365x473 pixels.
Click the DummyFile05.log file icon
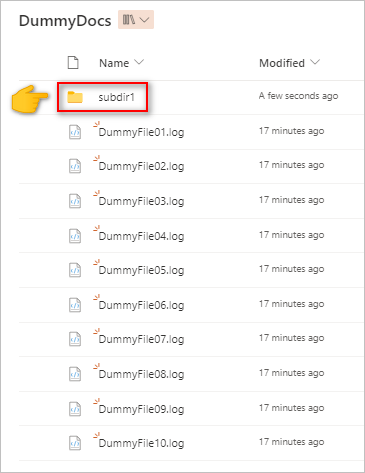(75, 270)
